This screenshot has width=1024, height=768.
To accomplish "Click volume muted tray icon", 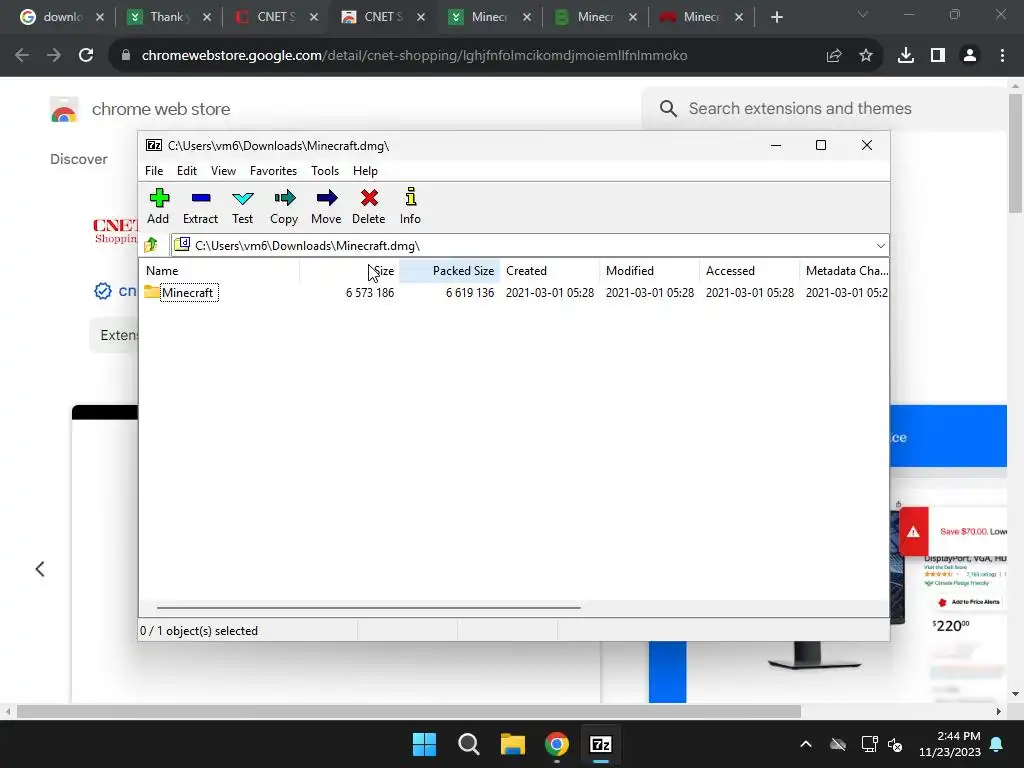I will pos(895,744).
